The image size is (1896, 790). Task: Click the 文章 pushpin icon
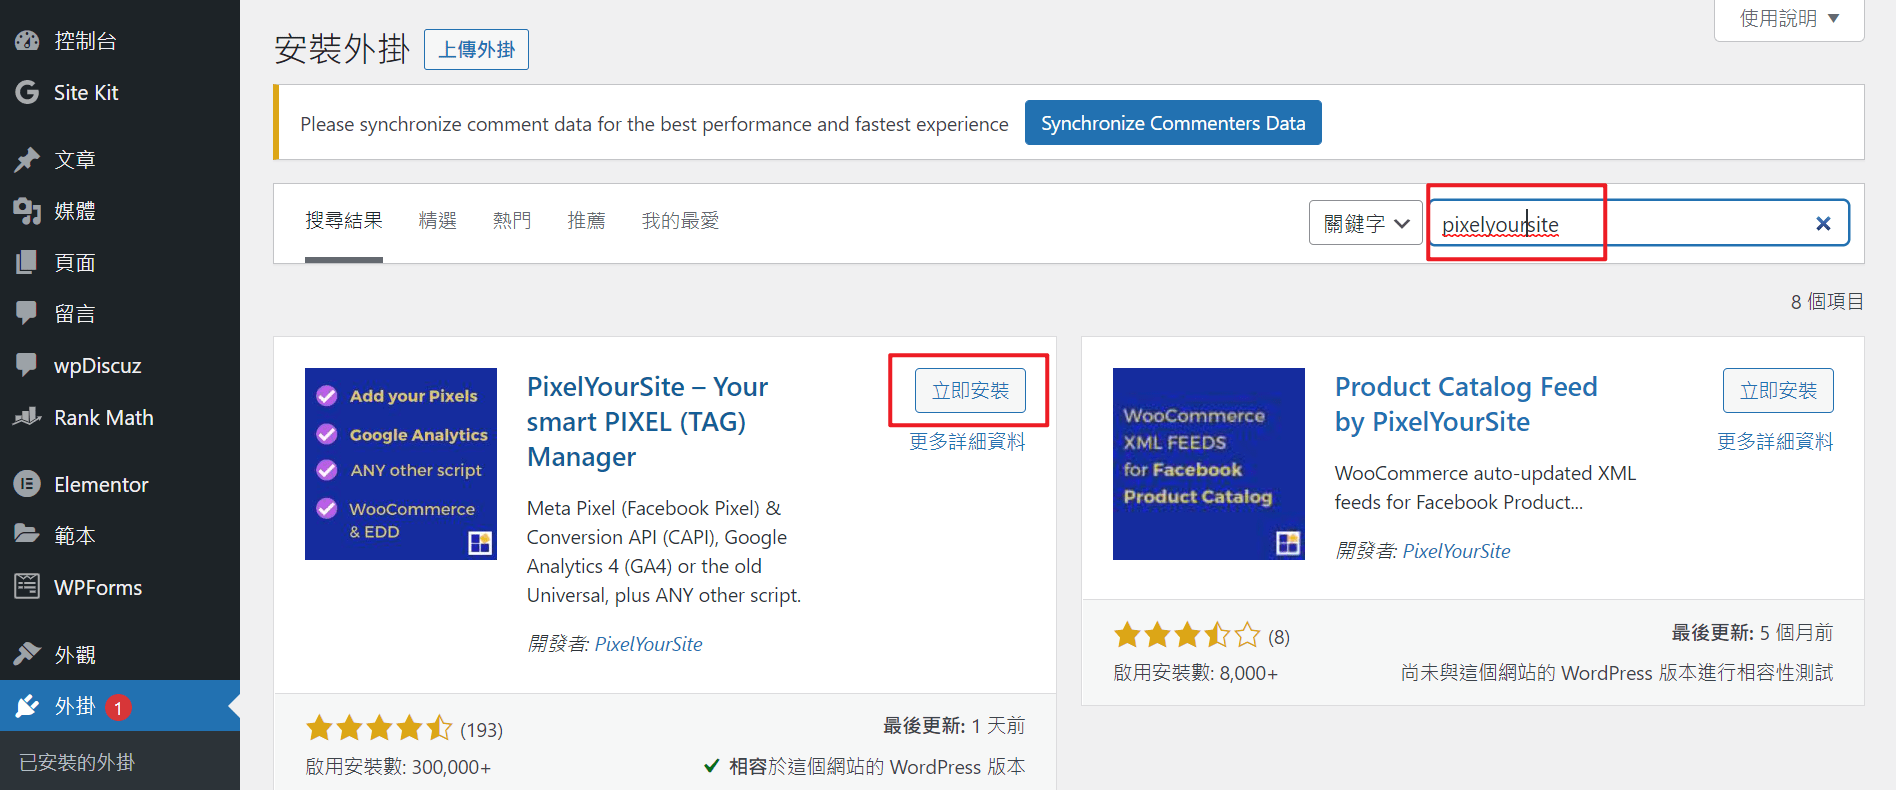[x=27, y=160]
